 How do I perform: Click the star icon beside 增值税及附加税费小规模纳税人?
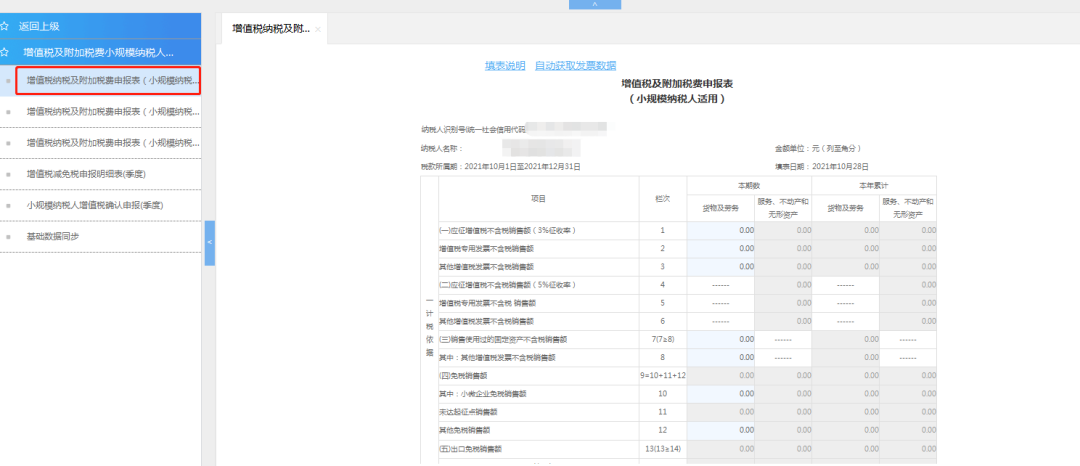4,52
